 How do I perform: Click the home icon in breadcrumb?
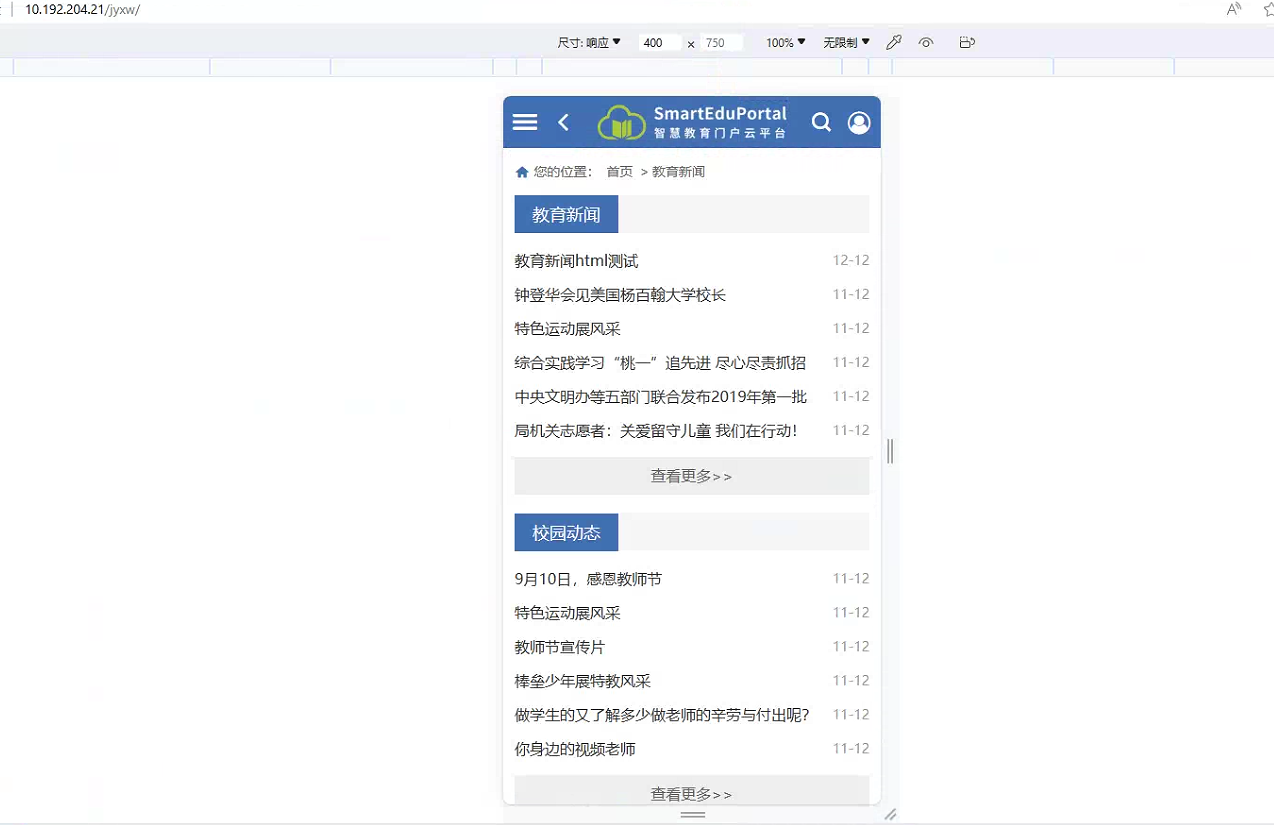[521, 172]
